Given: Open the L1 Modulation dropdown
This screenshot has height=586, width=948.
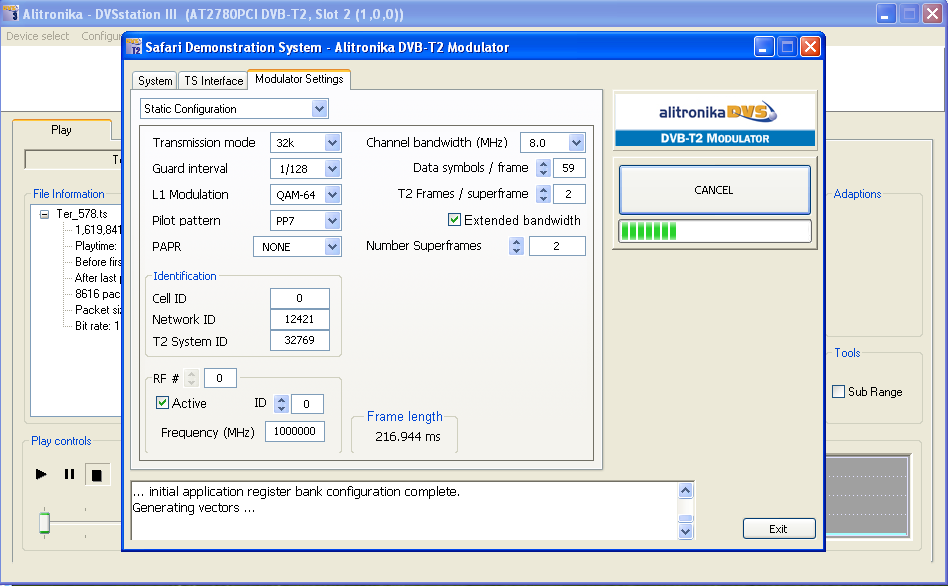Looking at the screenshot, I should coord(332,195).
